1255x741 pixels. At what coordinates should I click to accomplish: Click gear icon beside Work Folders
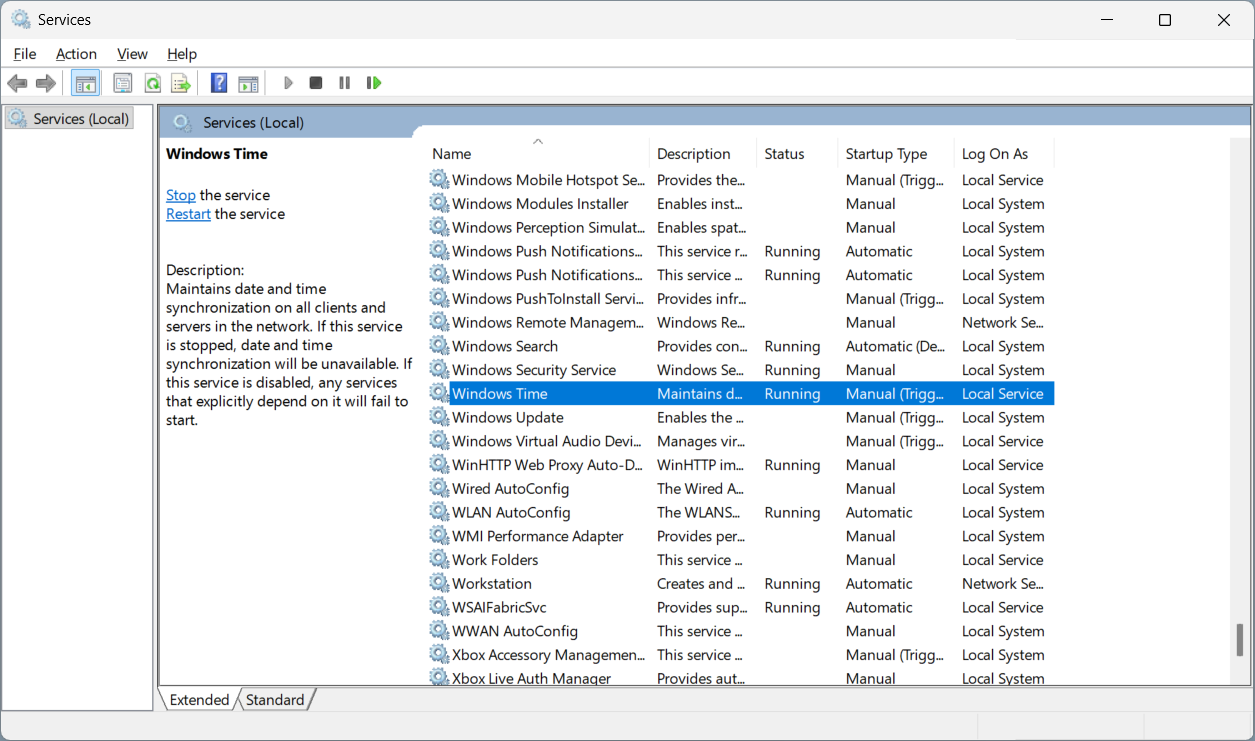click(x=439, y=560)
